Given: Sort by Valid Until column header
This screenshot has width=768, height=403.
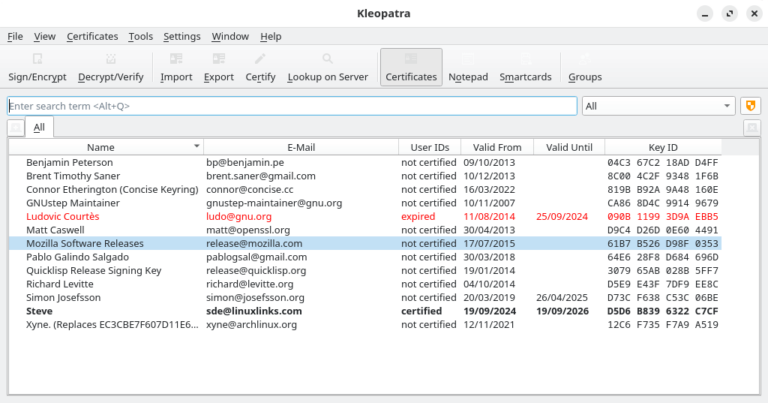Looking at the screenshot, I should point(569,147).
